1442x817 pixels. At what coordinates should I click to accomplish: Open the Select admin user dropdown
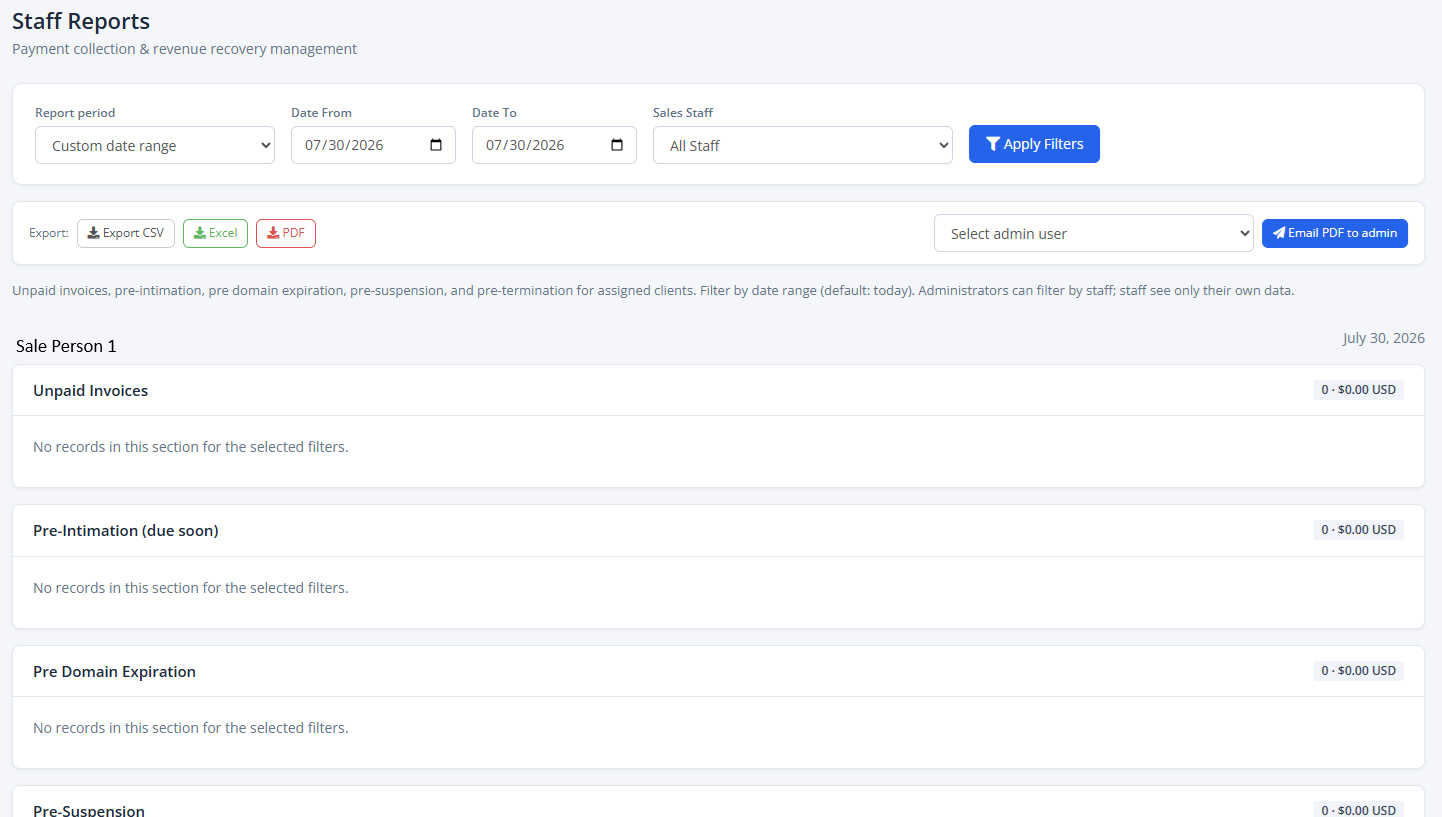1094,233
